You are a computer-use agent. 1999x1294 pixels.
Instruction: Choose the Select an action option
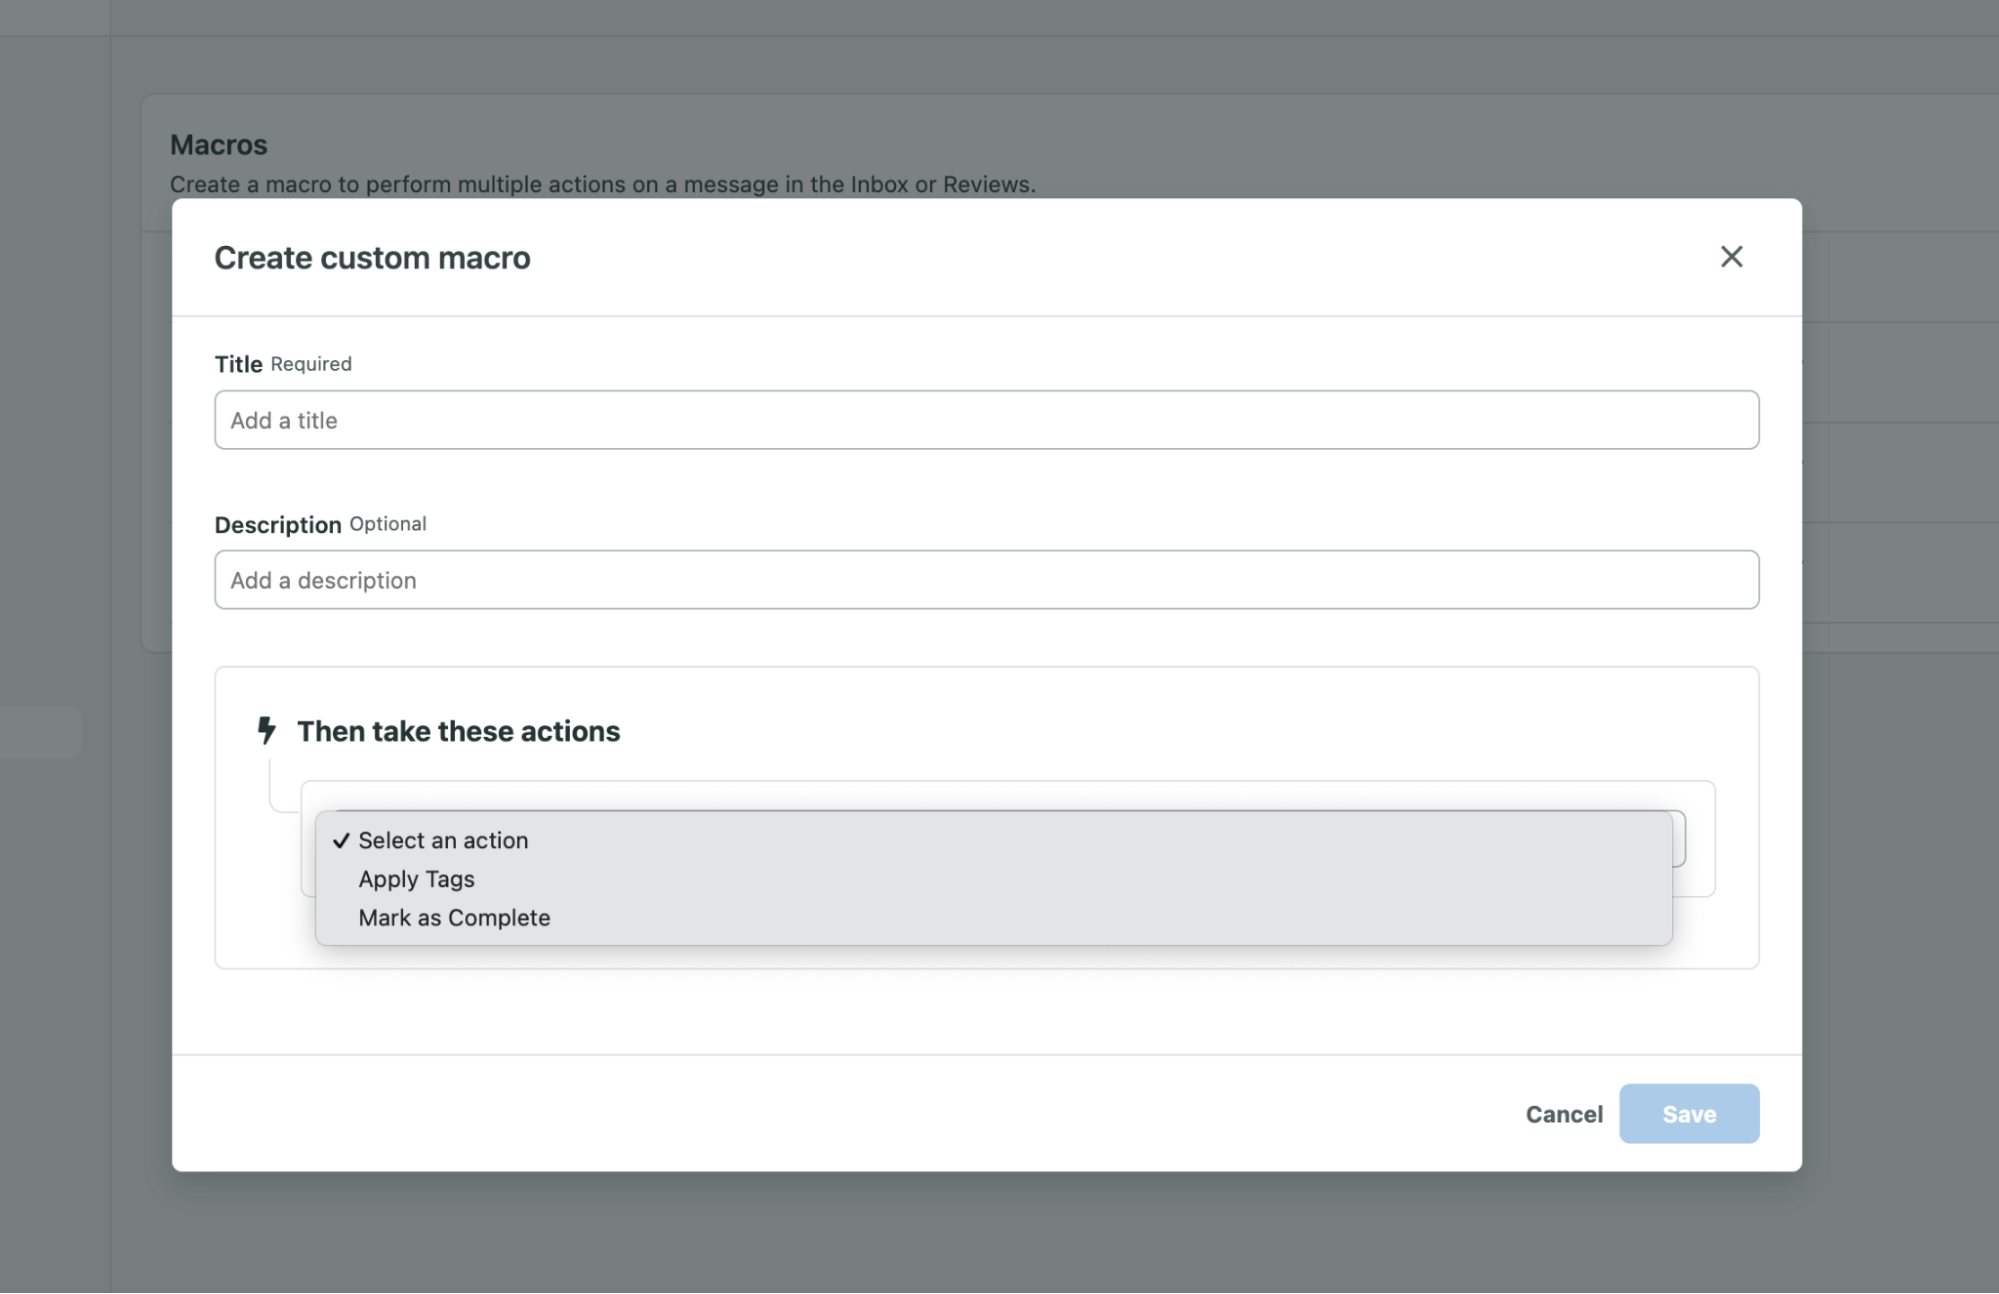(443, 841)
